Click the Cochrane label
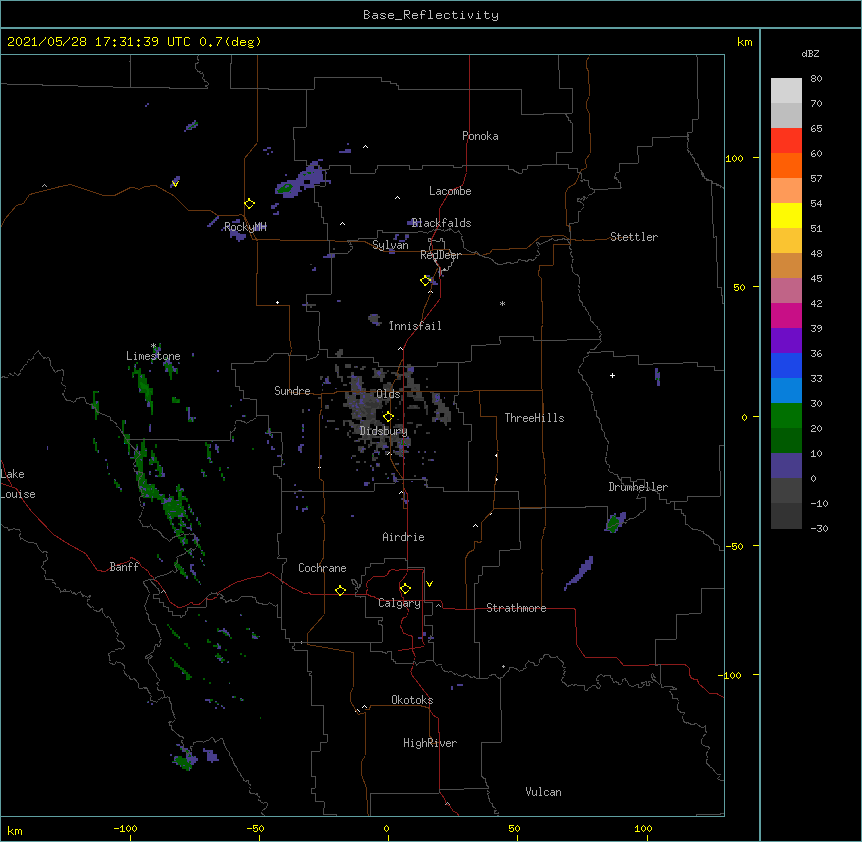 [322, 568]
